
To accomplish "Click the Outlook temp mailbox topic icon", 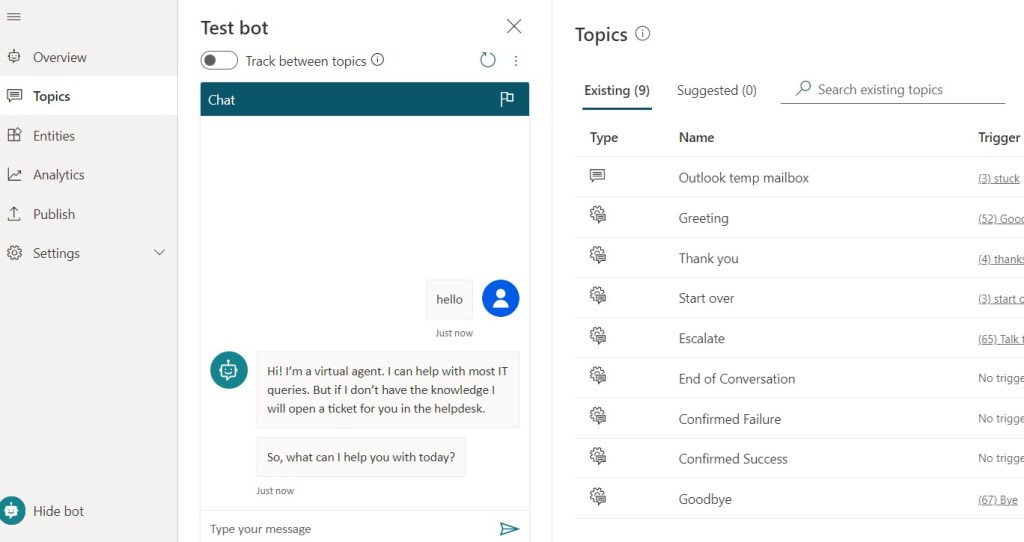I will [598, 176].
